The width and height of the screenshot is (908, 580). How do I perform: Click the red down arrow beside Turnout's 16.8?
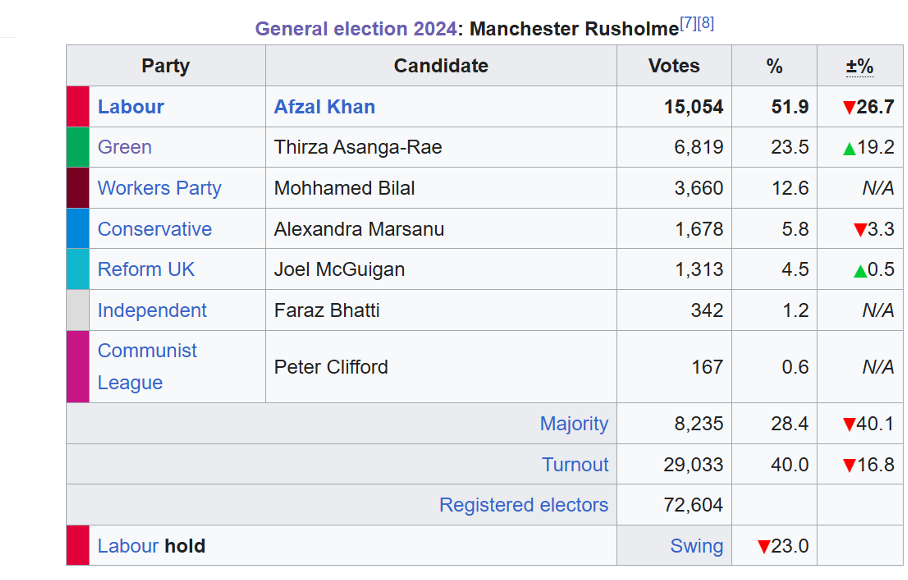[849, 465]
